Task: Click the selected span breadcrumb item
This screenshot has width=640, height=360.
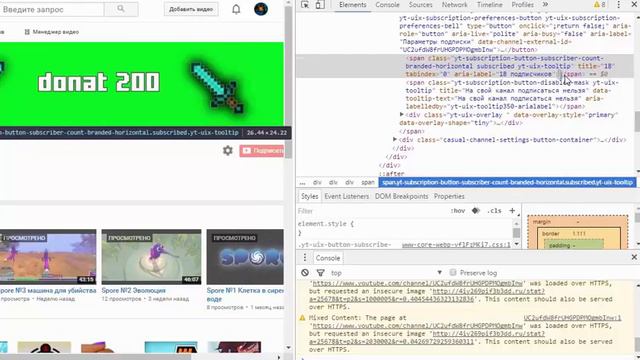Action: [507, 182]
